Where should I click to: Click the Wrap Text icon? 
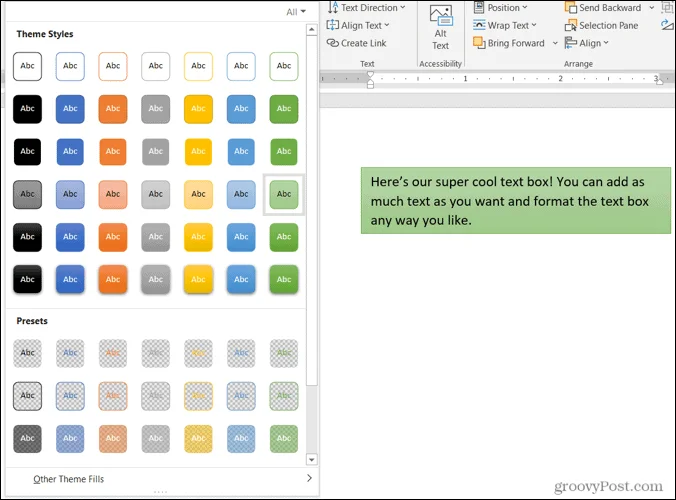pyautogui.click(x=479, y=25)
